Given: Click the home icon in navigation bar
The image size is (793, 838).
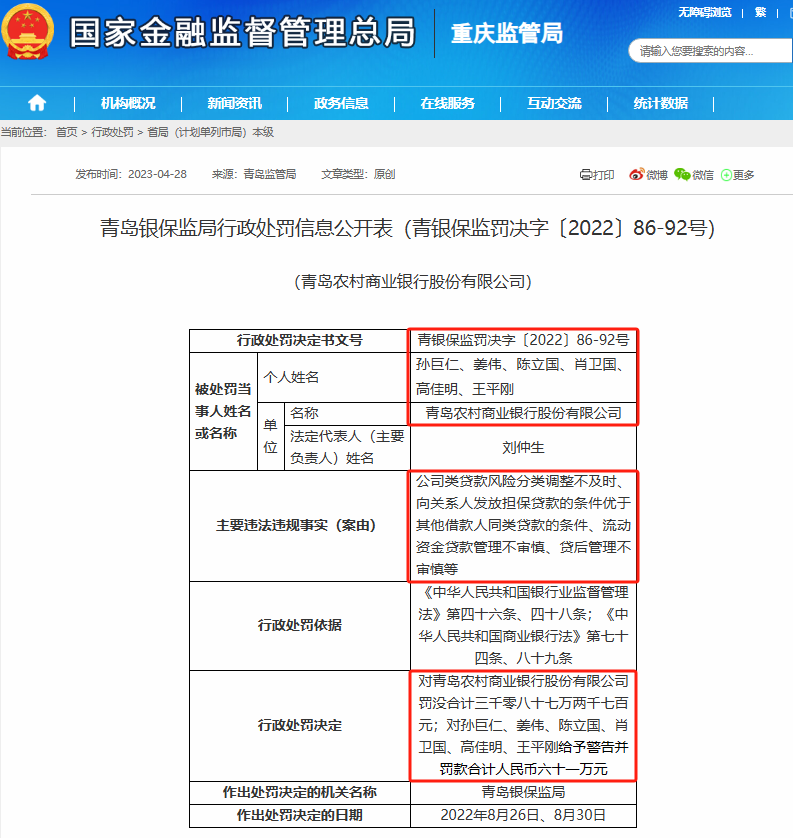Looking at the screenshot, I should pyautogui.click(x=37, y=103).
